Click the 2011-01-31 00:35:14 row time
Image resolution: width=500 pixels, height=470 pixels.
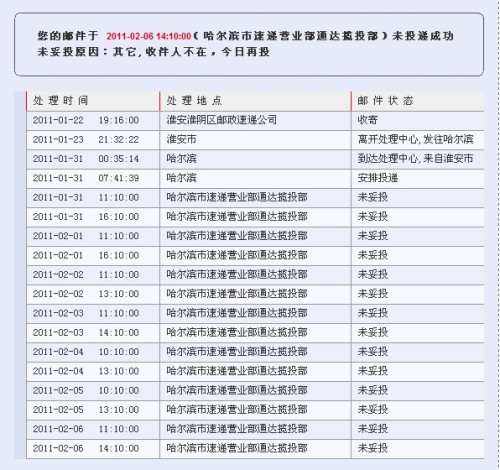(x=86, y=159)
